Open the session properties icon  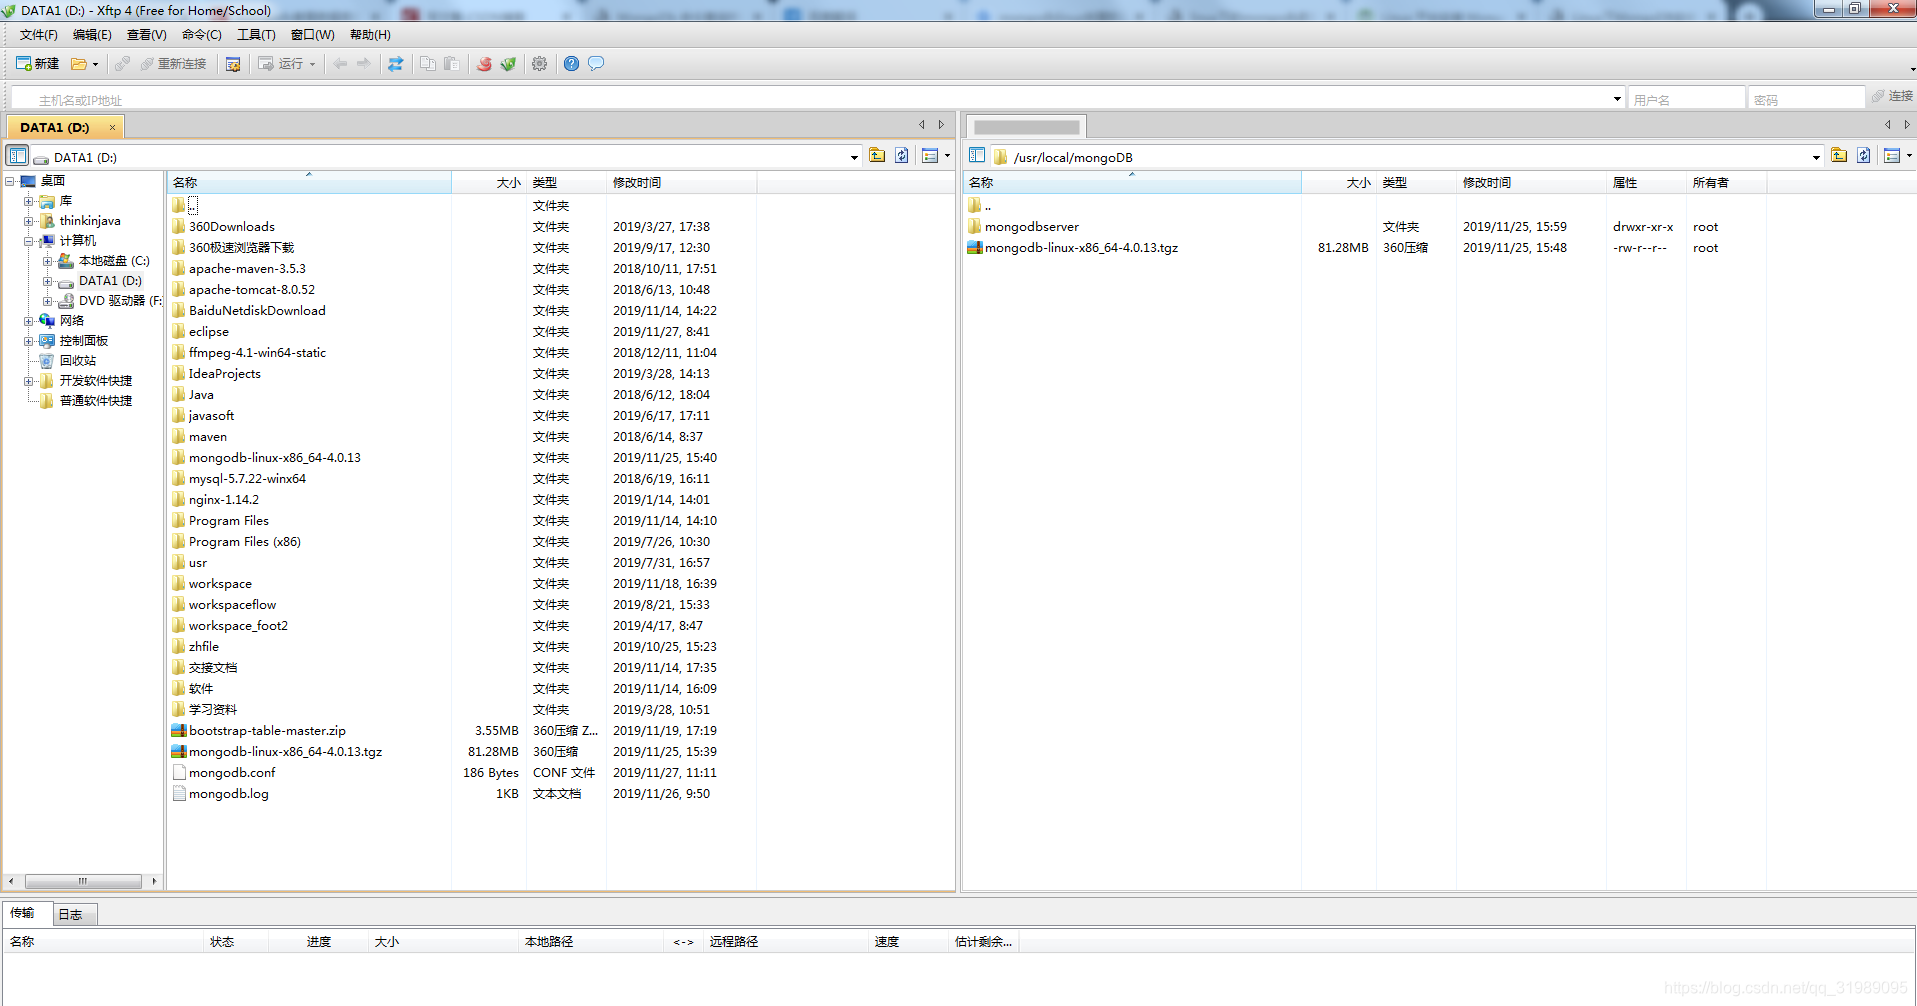pos(233,64)
